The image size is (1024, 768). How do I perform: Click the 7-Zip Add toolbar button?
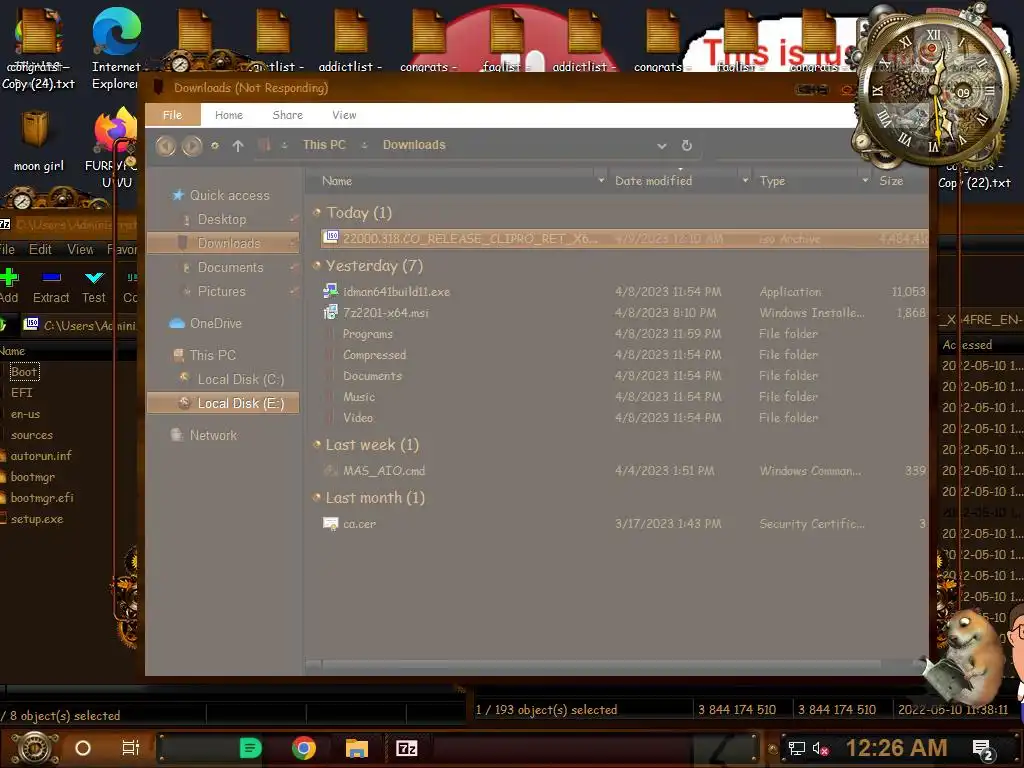click(9, 286)
